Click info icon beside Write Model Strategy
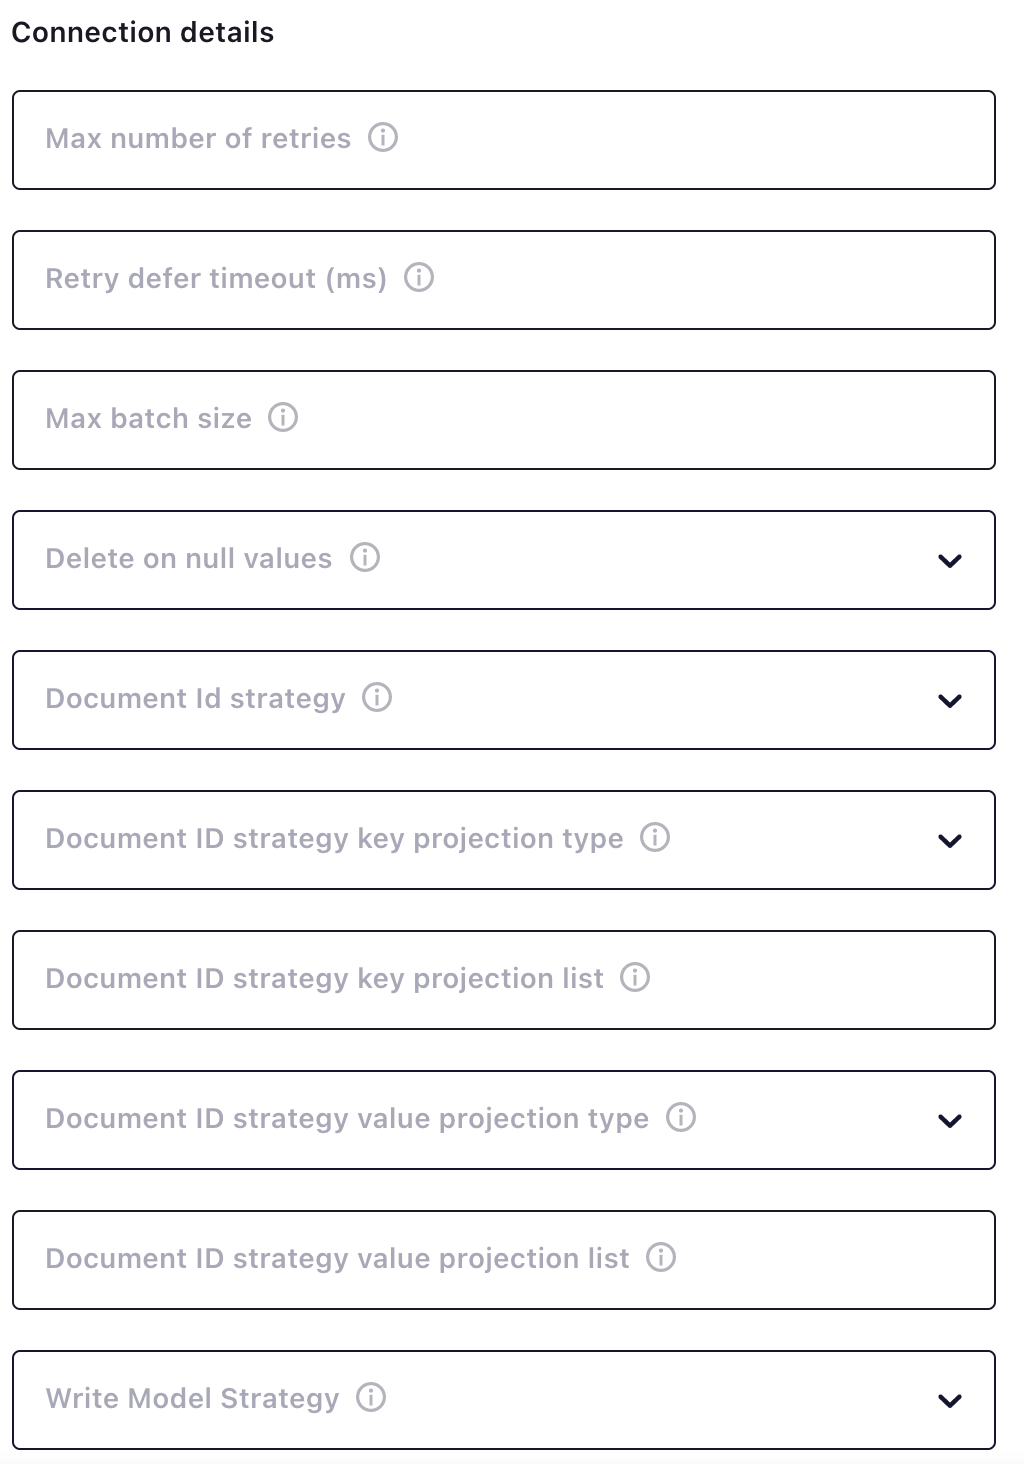 pos(371,1397)
